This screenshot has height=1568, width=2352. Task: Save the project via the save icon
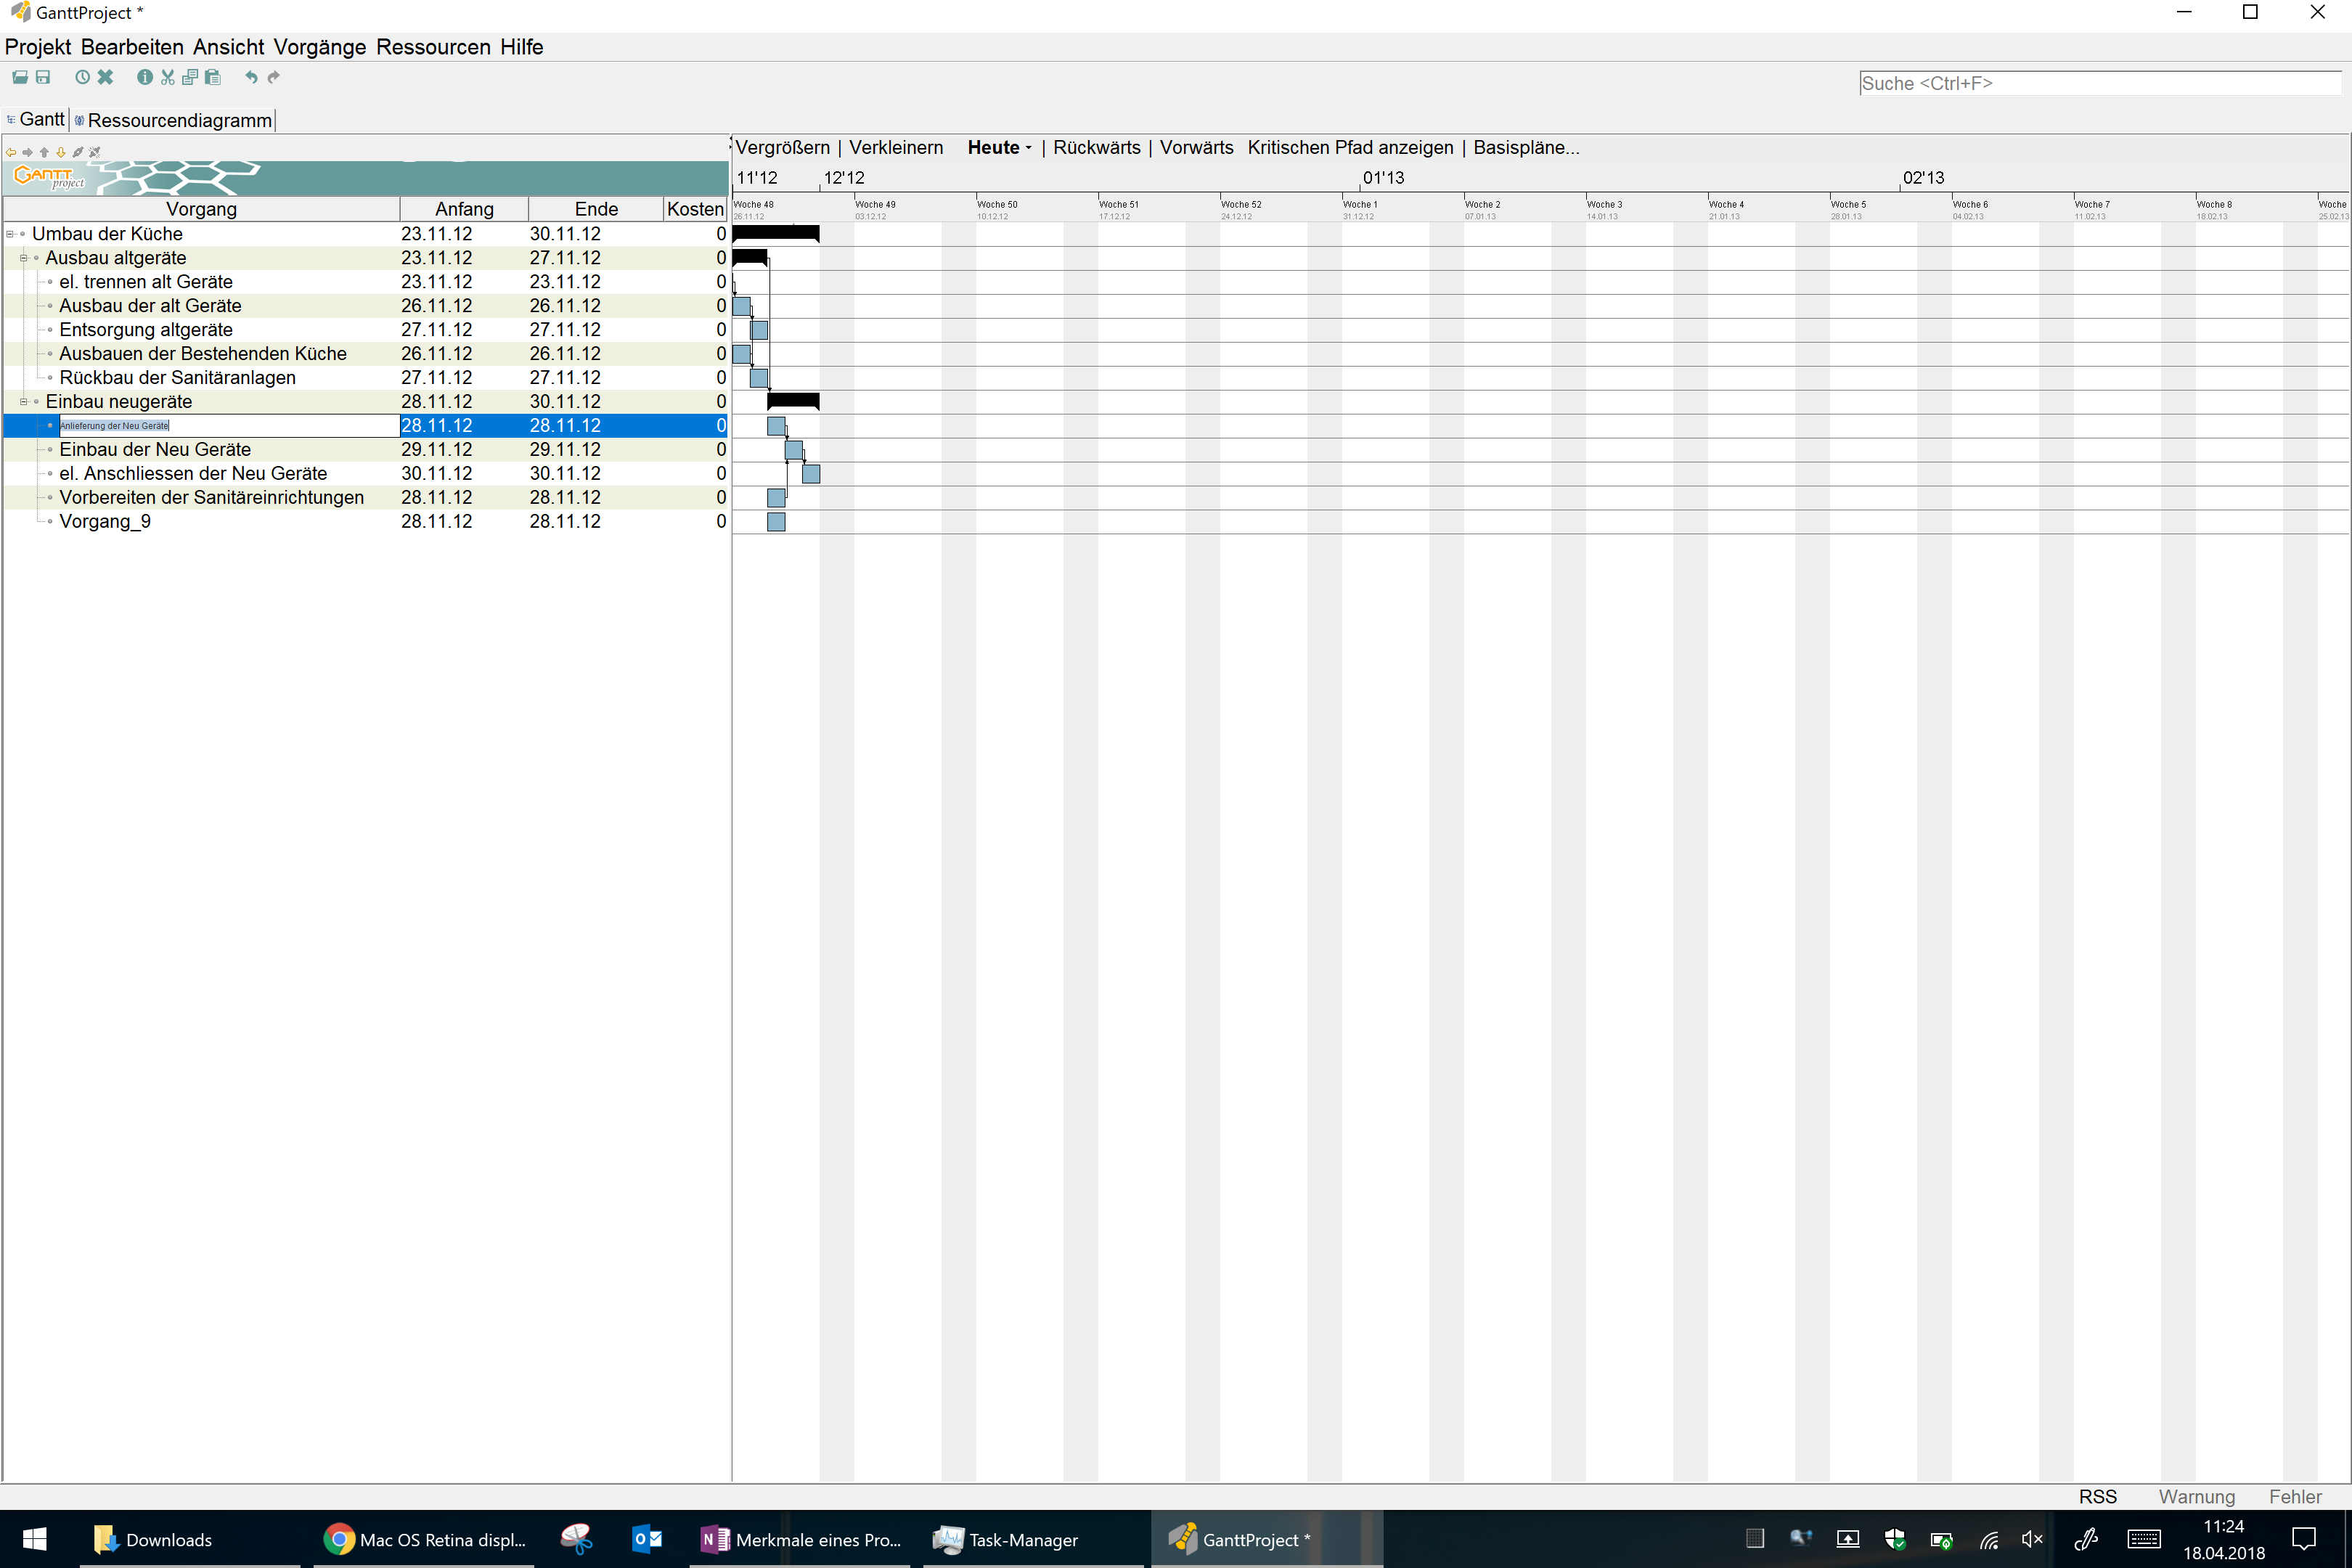point(44,77)
